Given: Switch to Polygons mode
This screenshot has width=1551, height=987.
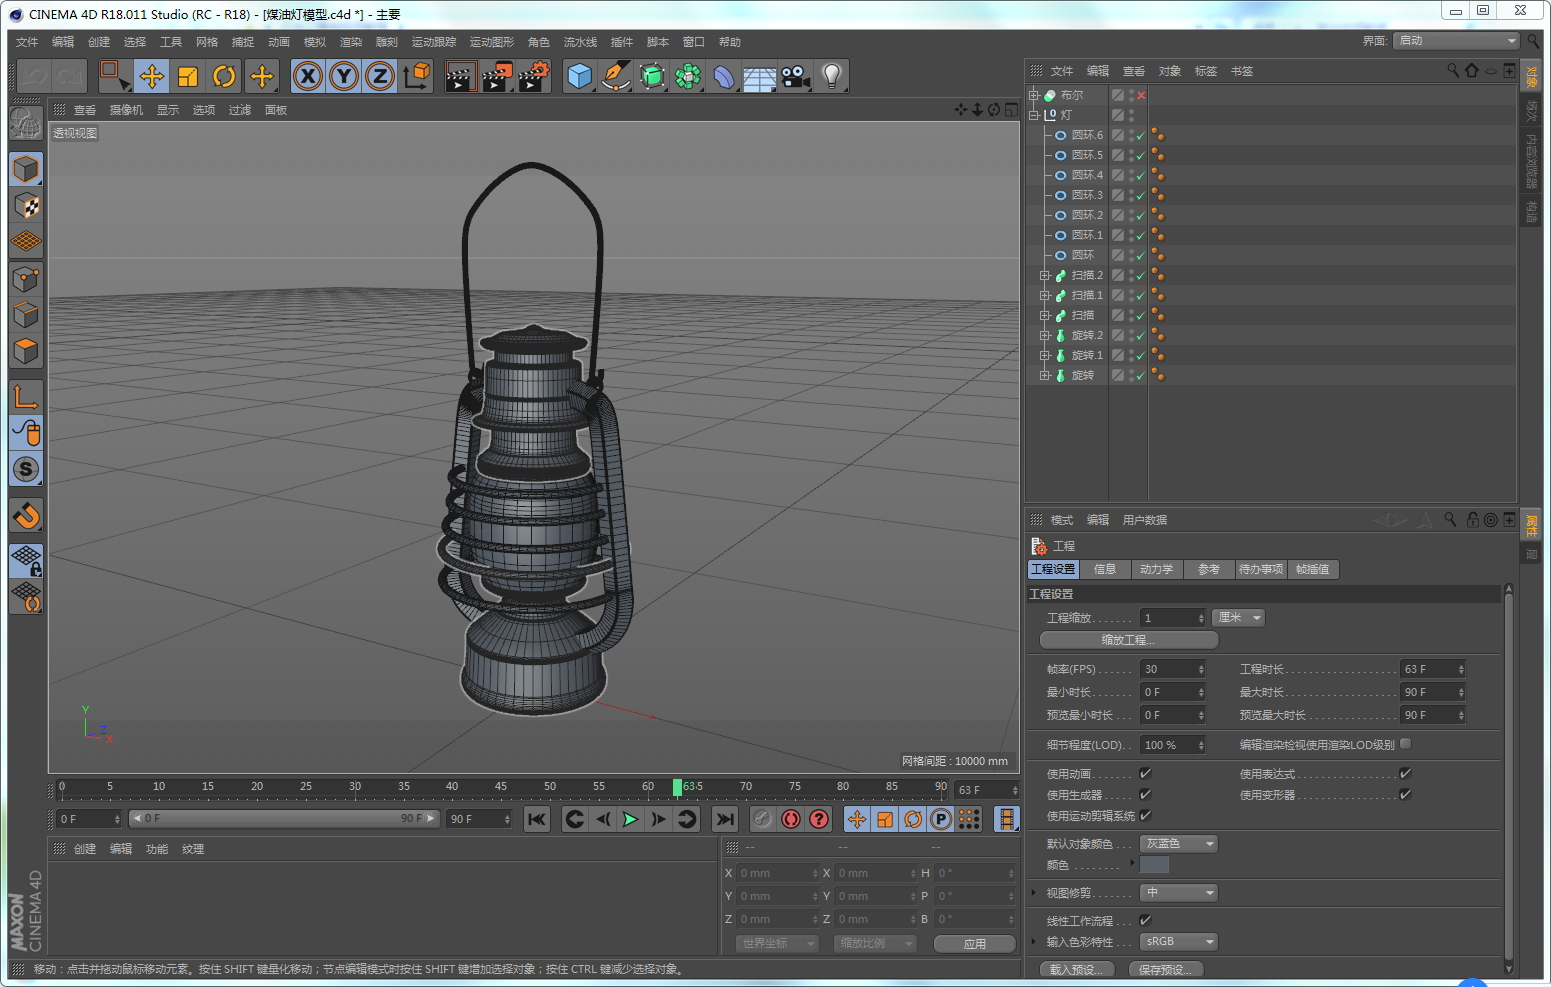Looking at the screenshot, I should point(26,352).
